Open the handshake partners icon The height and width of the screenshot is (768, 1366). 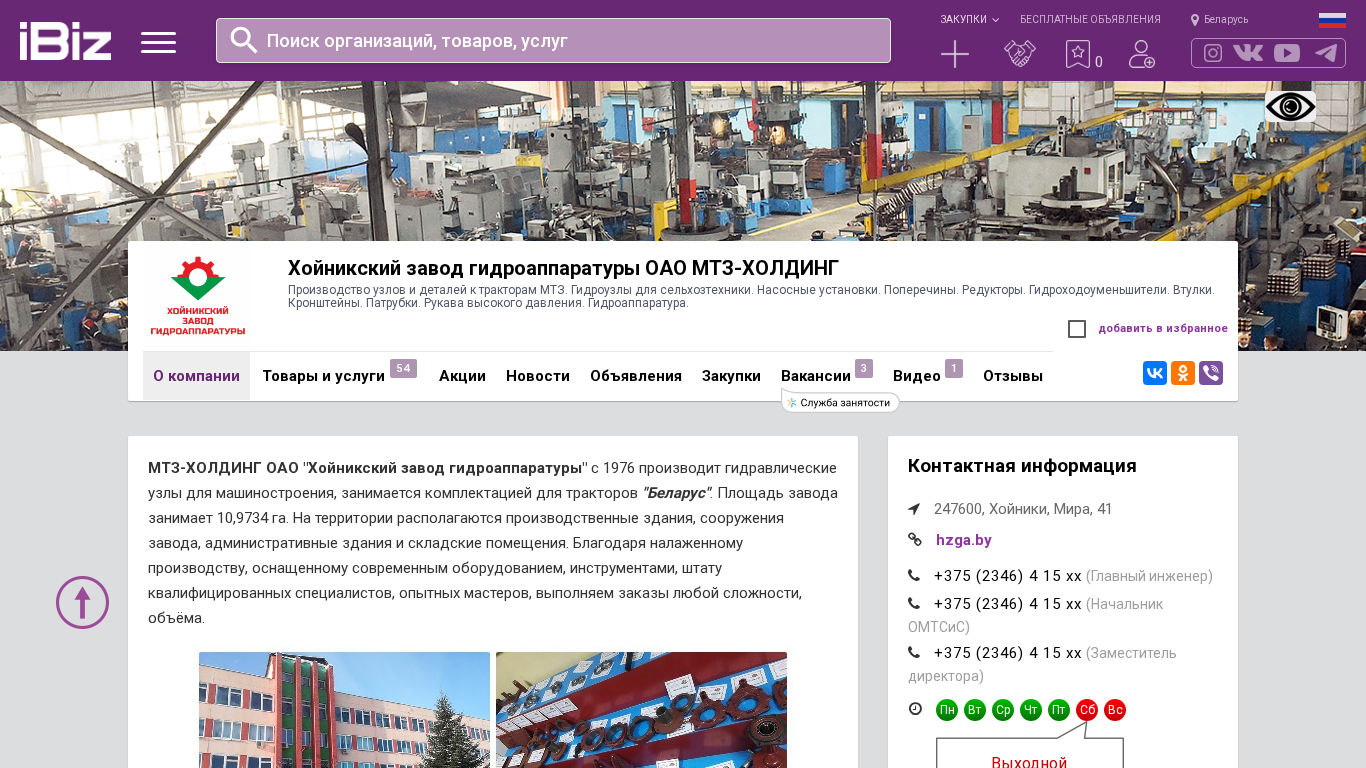1020,54
